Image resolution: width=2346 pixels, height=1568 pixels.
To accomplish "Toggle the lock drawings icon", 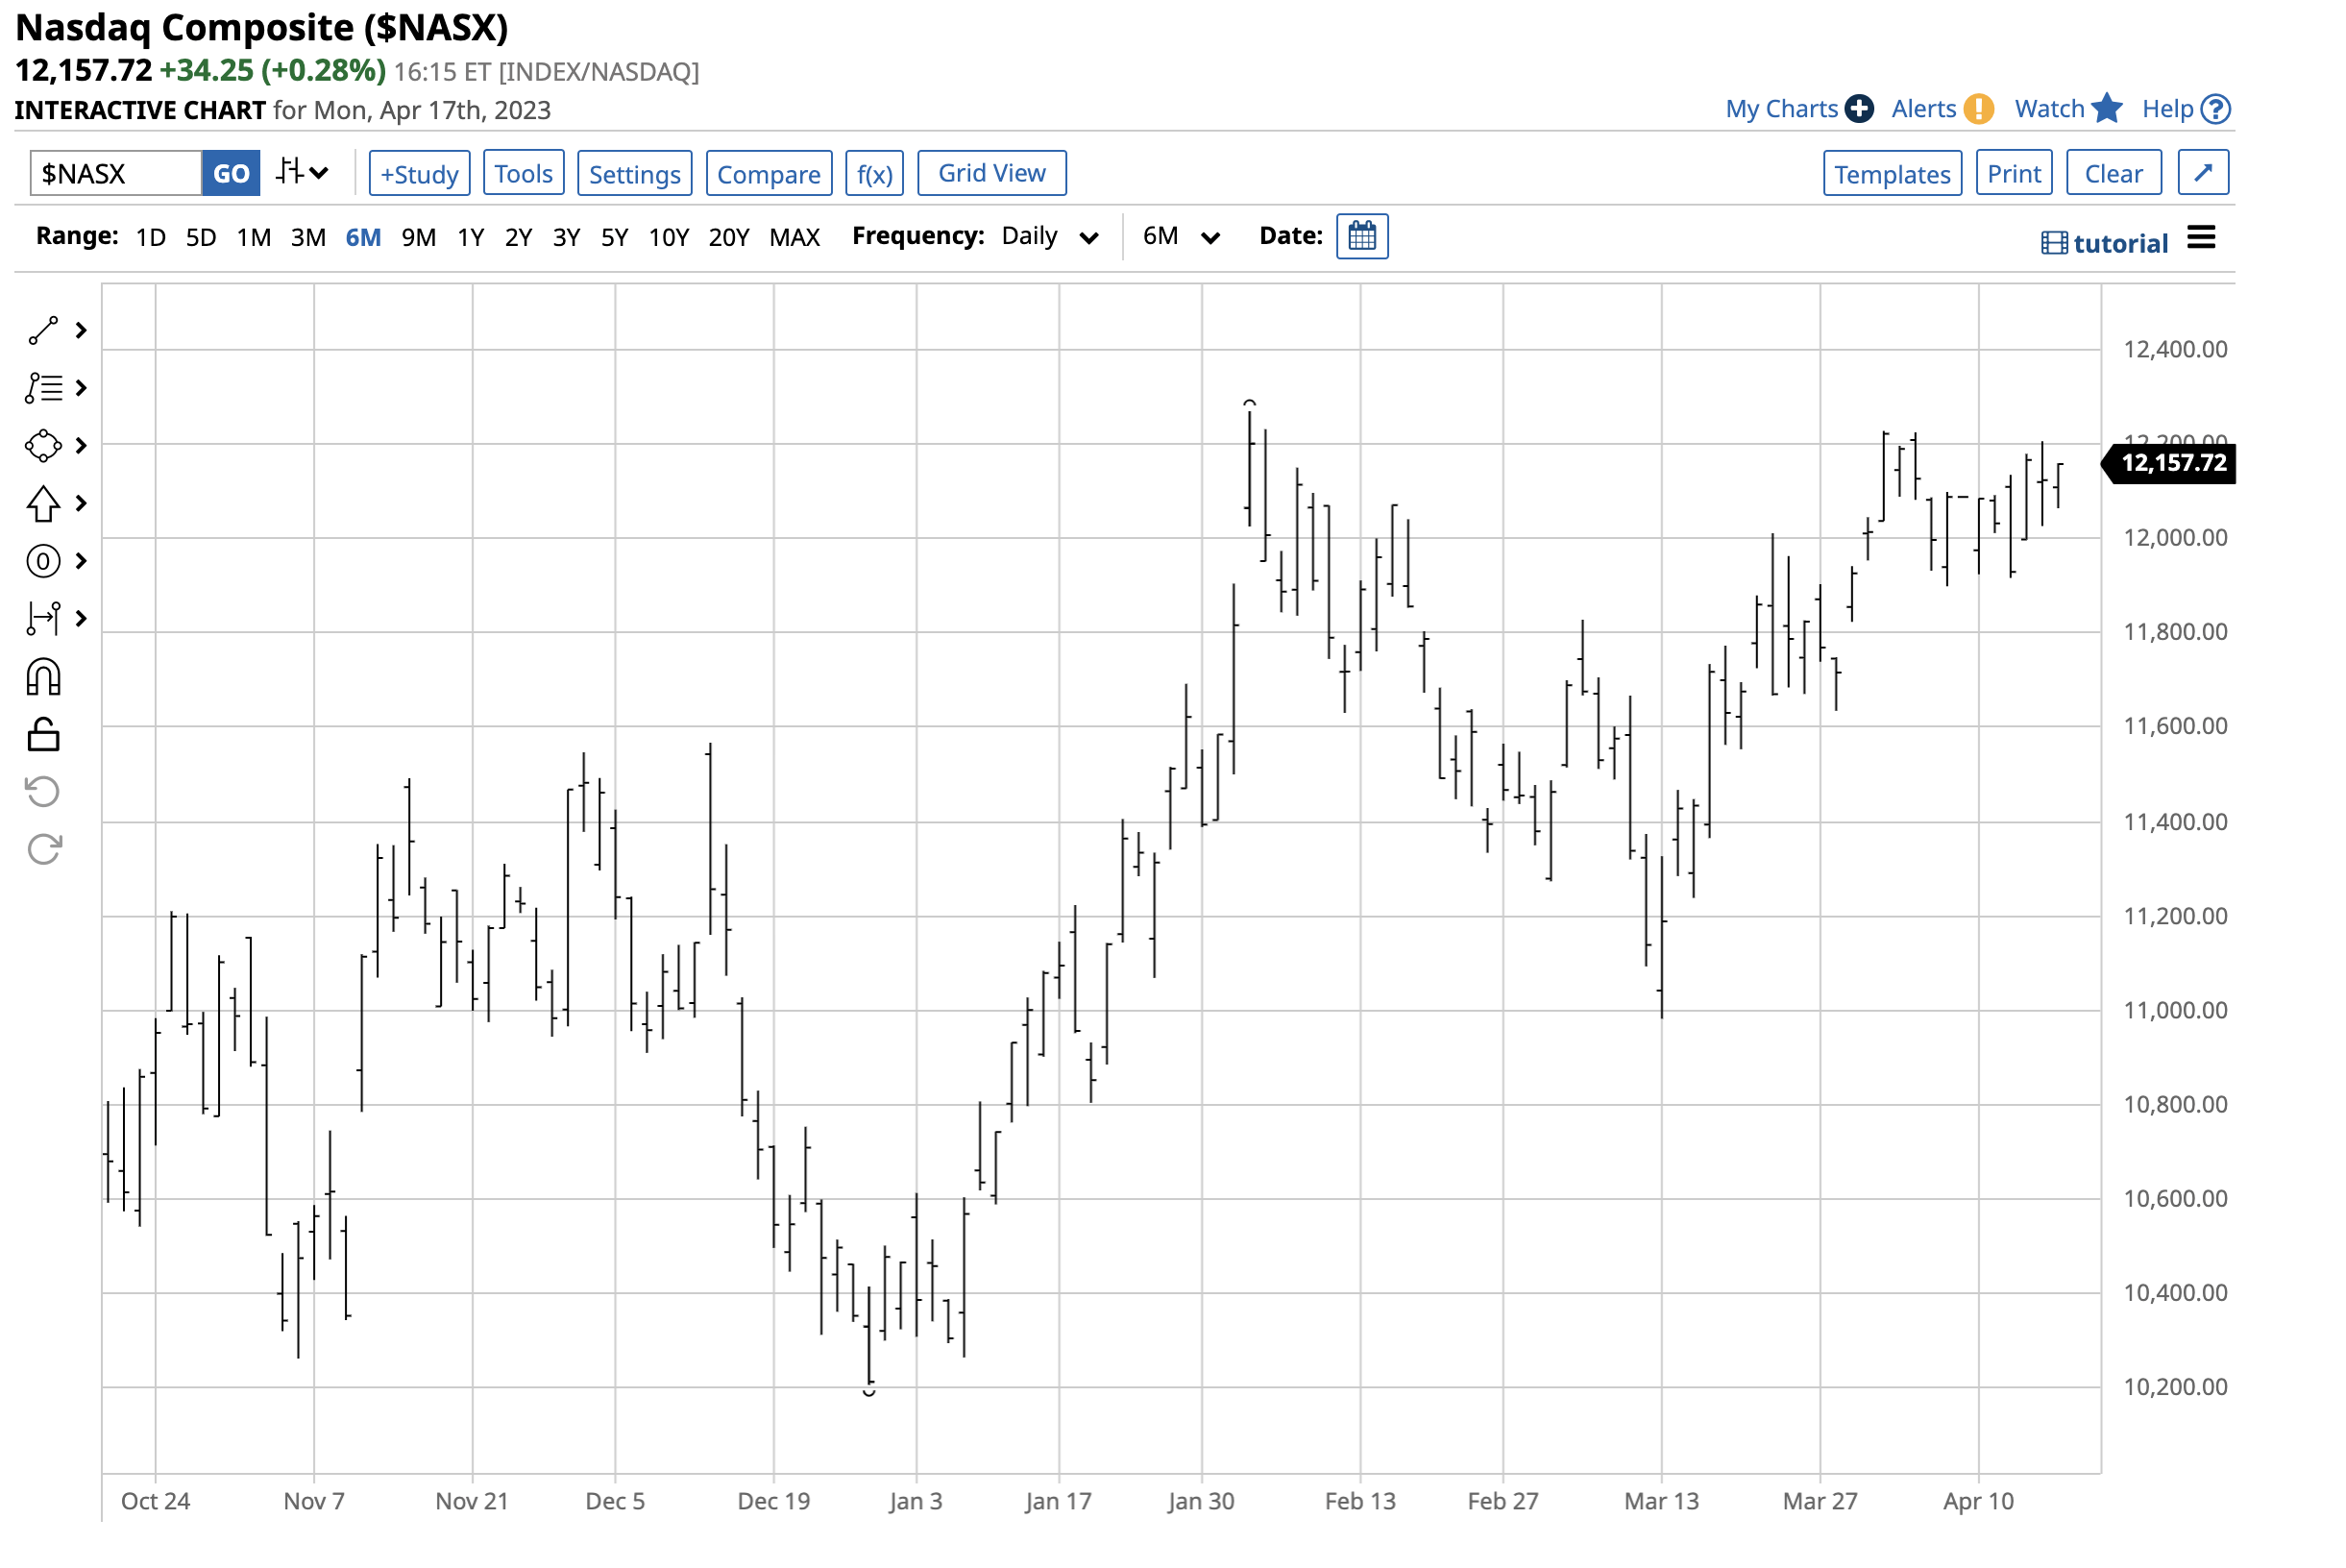I will [x=43, y=735].
